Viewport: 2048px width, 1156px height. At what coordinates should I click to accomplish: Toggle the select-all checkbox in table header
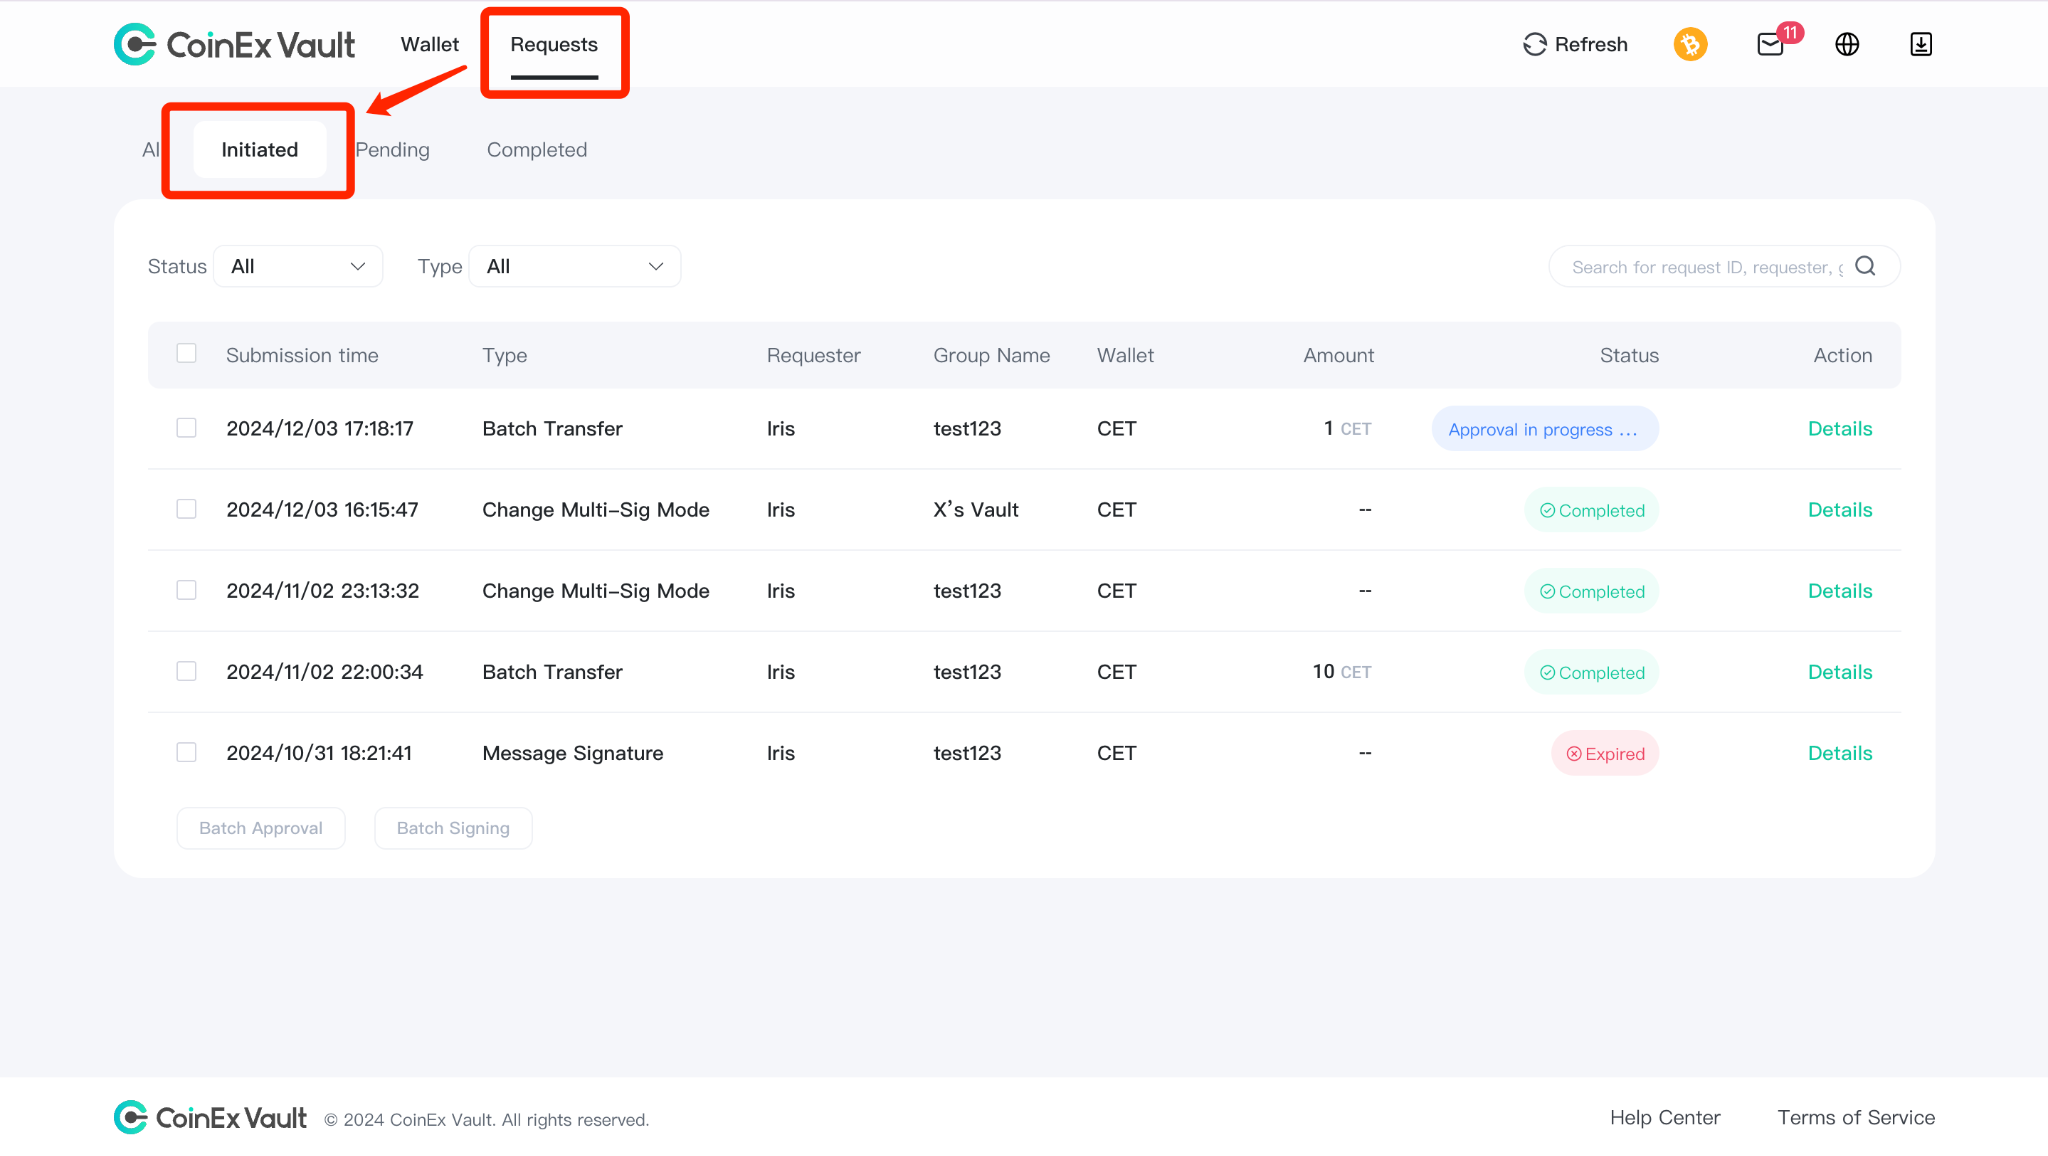tap(186, 353)
